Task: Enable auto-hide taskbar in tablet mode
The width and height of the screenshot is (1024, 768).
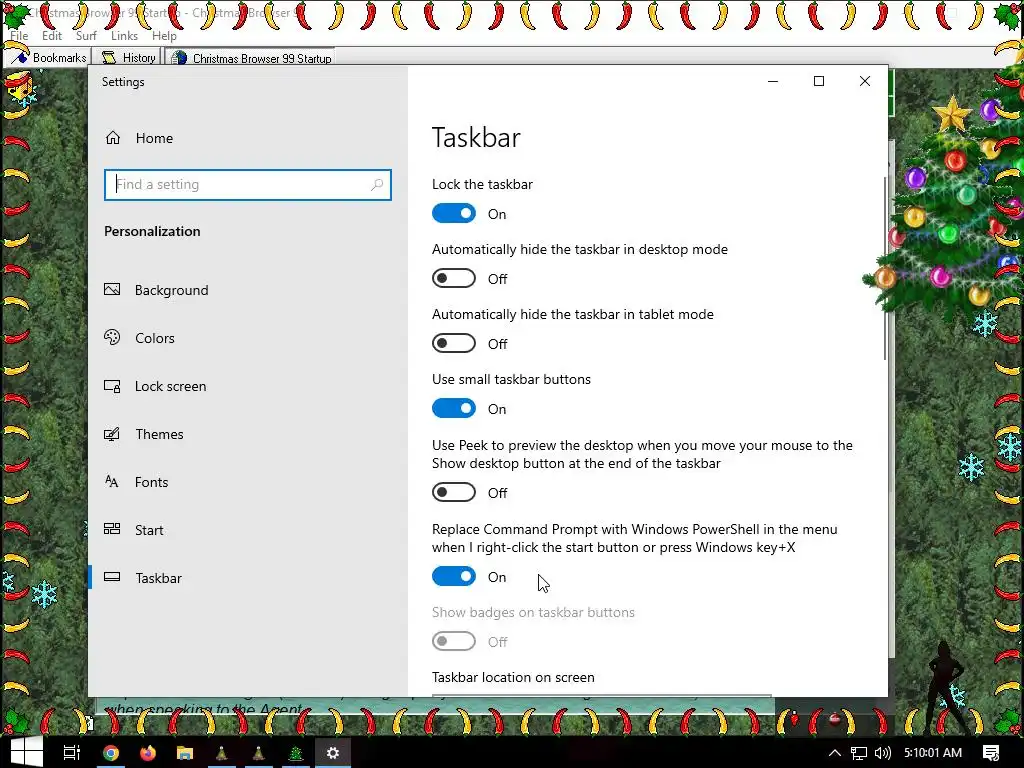Action: click(454, 344)
